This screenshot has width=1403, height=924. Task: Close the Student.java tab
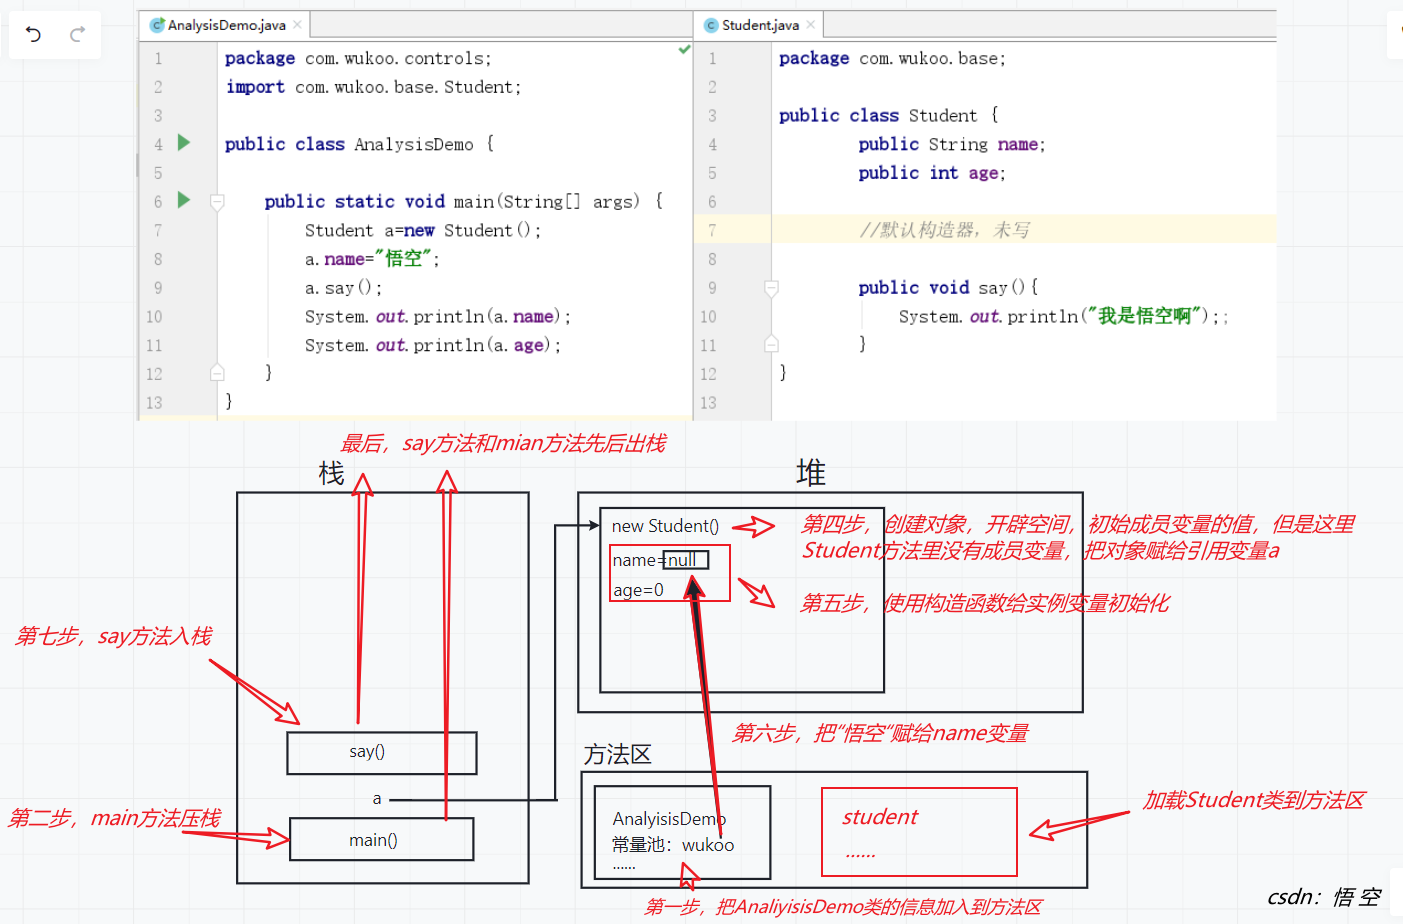pos(810,25)
